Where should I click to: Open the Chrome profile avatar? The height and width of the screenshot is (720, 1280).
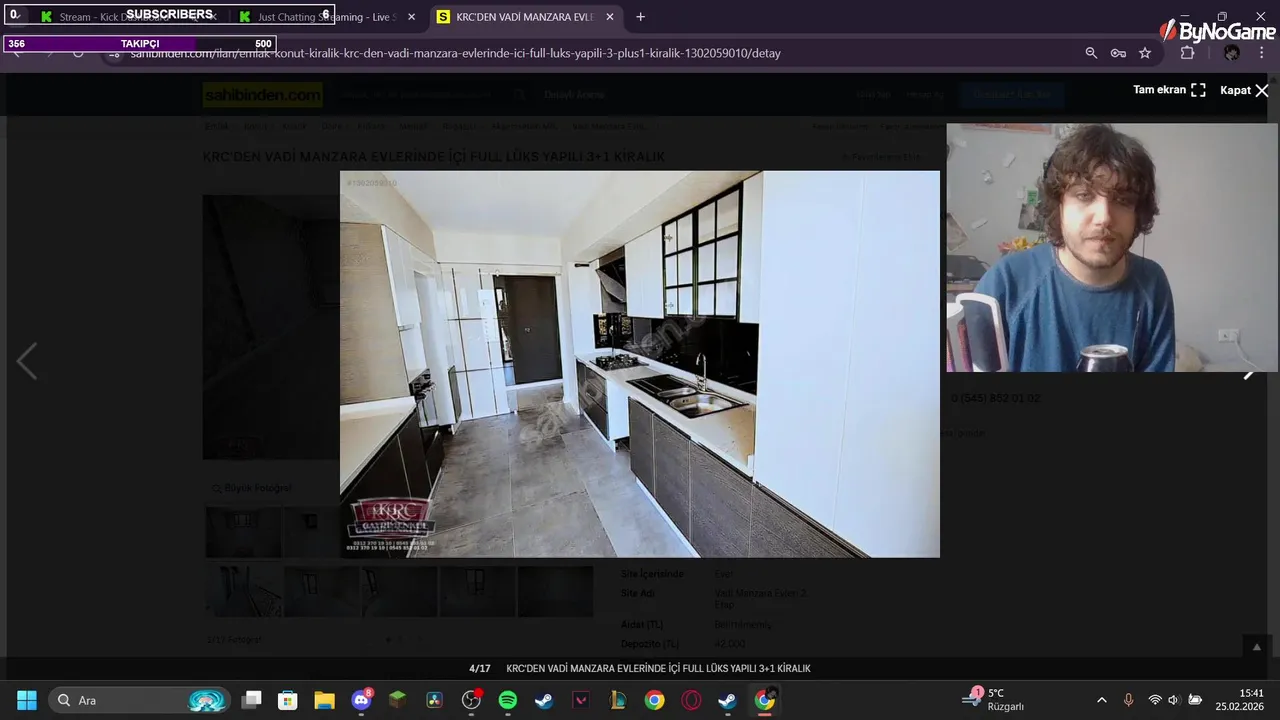click(1232, 53)
